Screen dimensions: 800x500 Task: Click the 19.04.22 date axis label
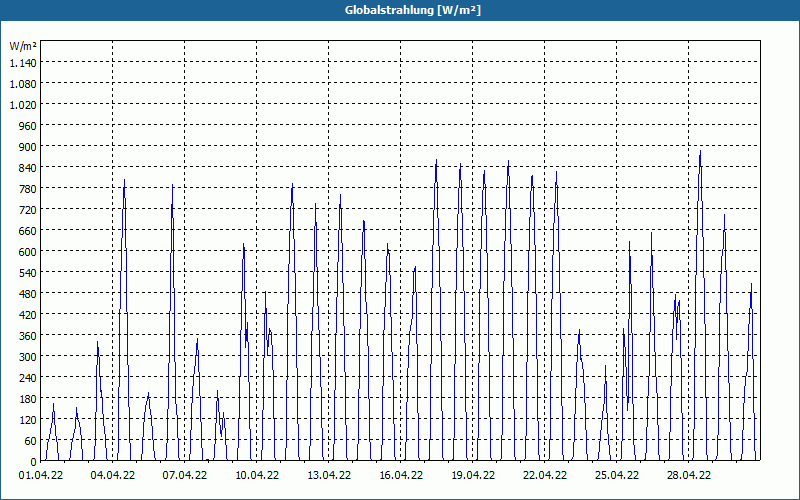point(472,475)
